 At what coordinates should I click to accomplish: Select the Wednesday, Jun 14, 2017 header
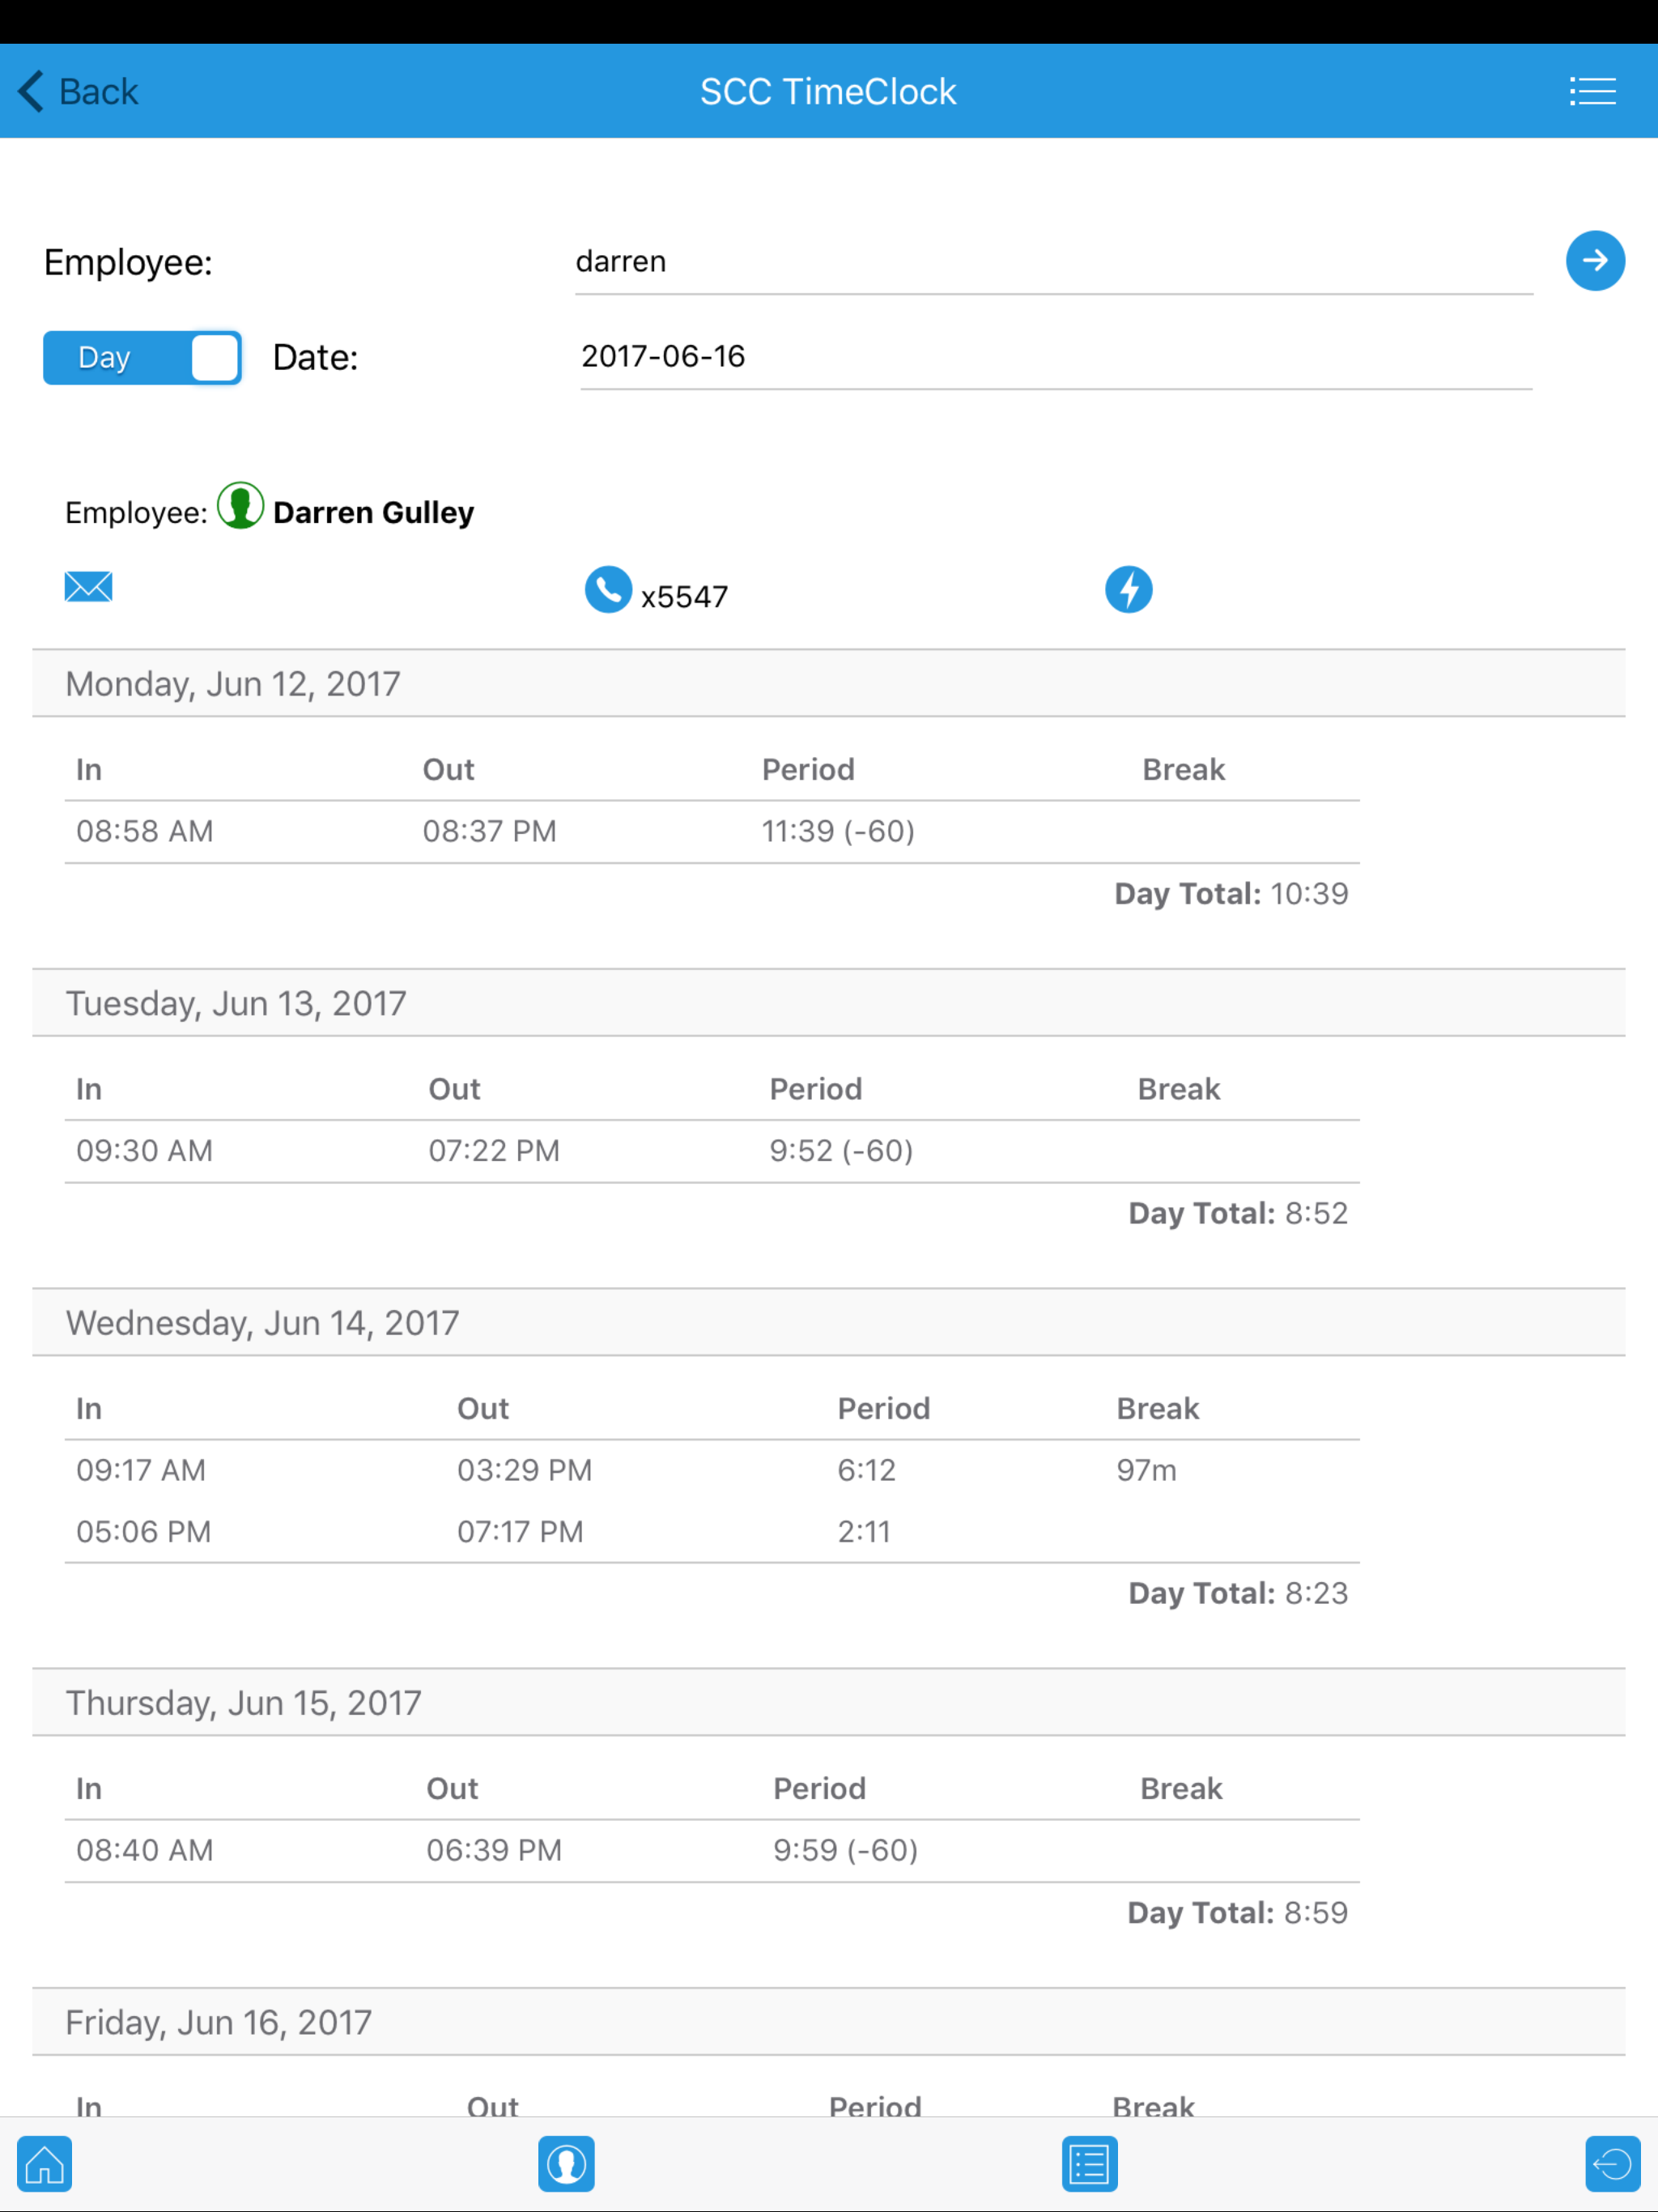[828, 1322]
